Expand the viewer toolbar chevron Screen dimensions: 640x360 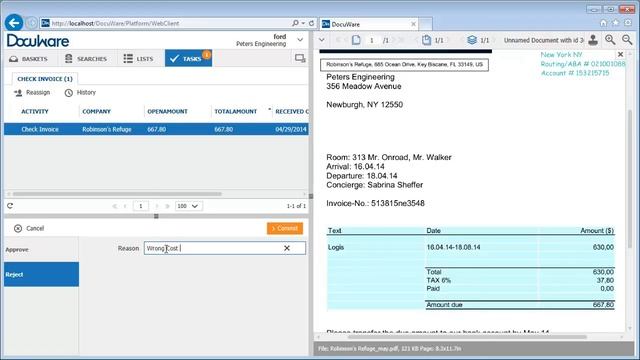pyautogui.click(x=322, y=40)
